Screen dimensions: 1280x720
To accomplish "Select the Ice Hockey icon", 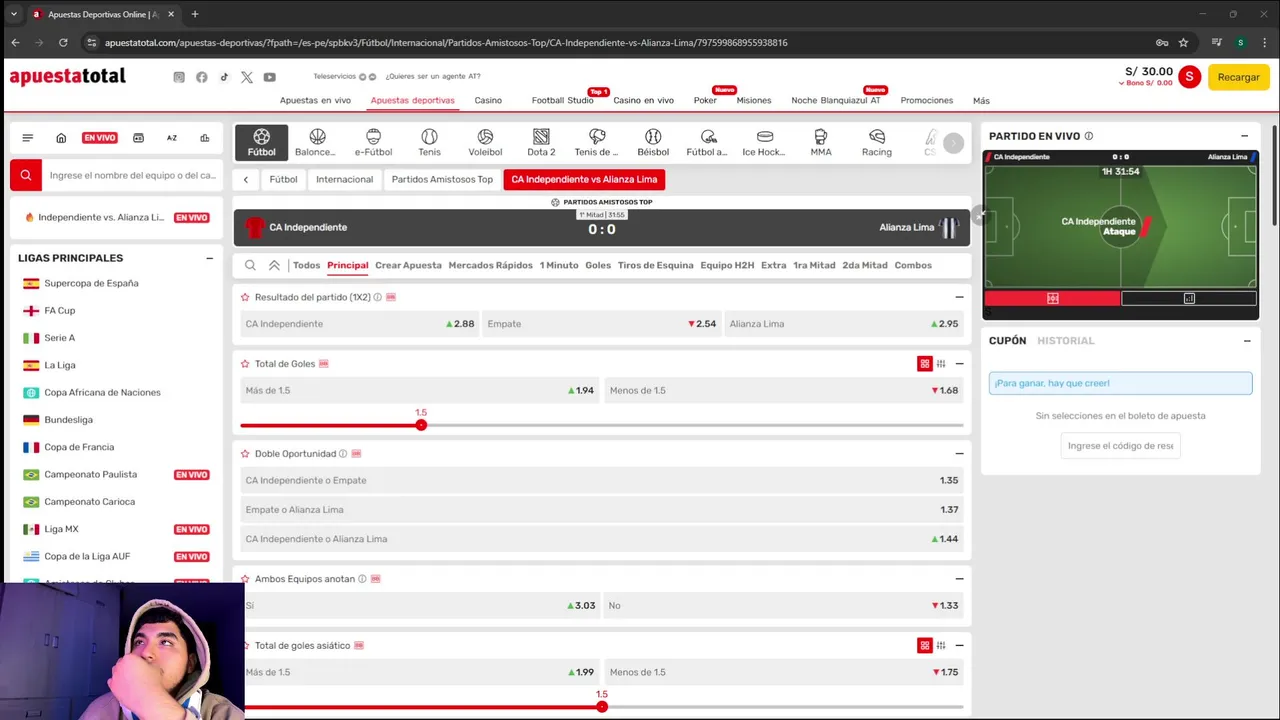I will [764, 142].
